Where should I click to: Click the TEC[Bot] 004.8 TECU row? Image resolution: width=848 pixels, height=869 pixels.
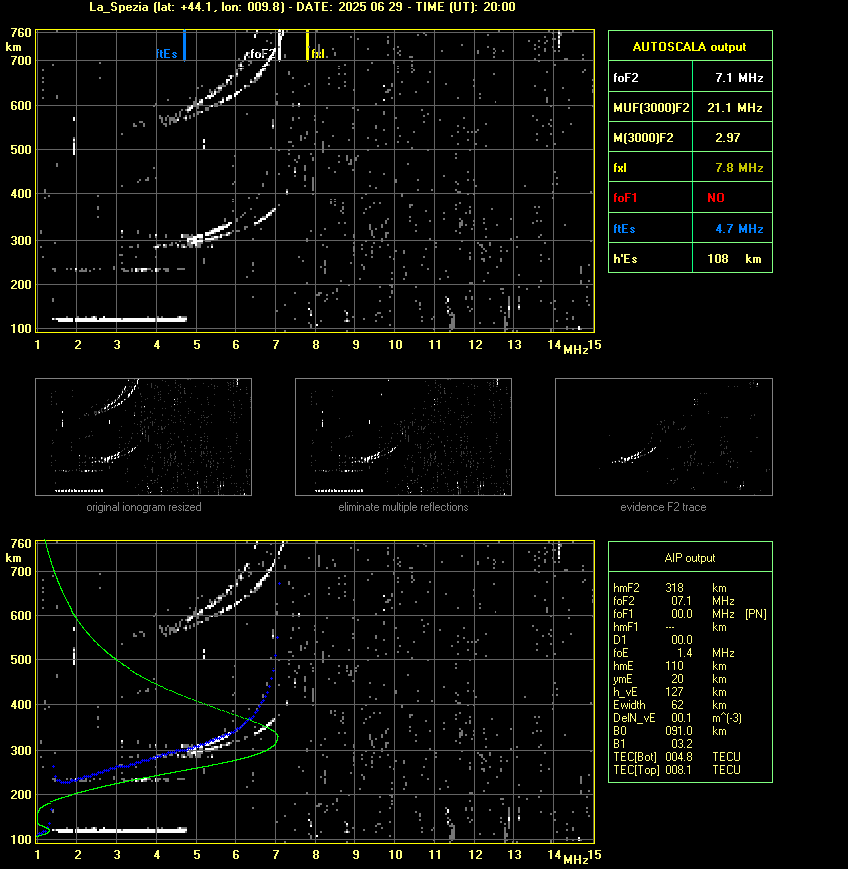[x=677, y=756]
